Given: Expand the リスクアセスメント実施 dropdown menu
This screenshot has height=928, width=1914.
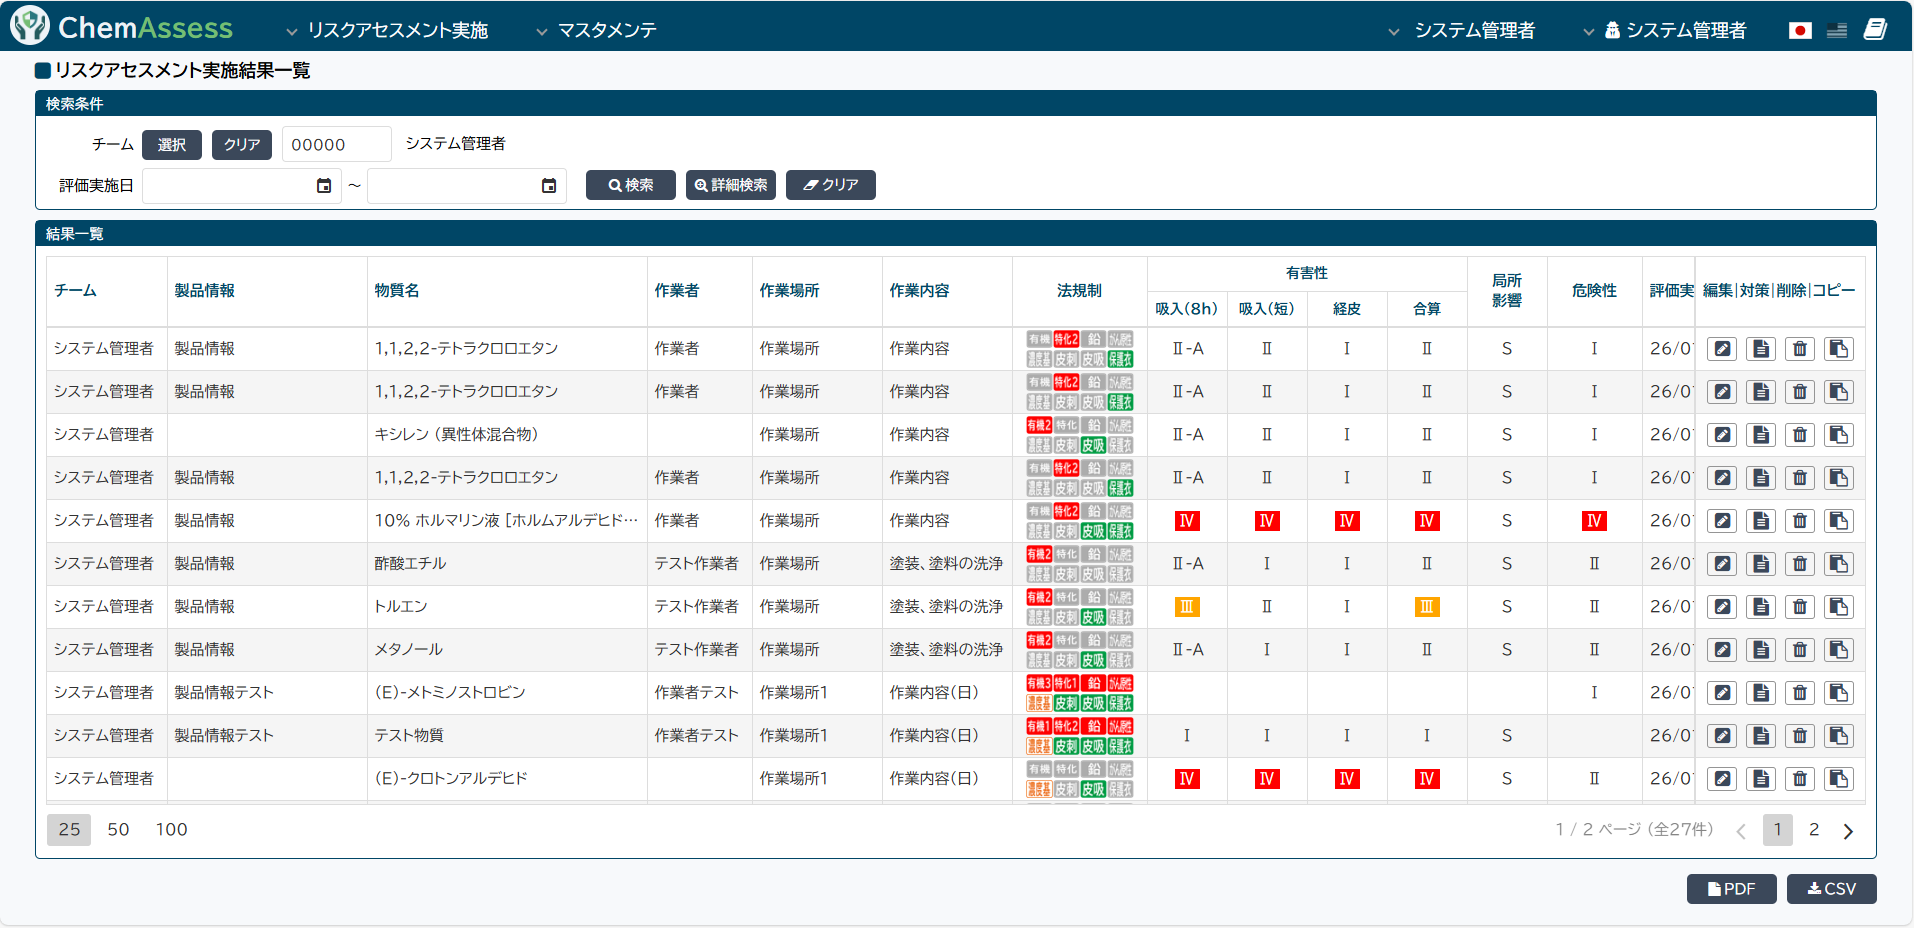Looking at the screenshot, I should [x=388, y=31].
